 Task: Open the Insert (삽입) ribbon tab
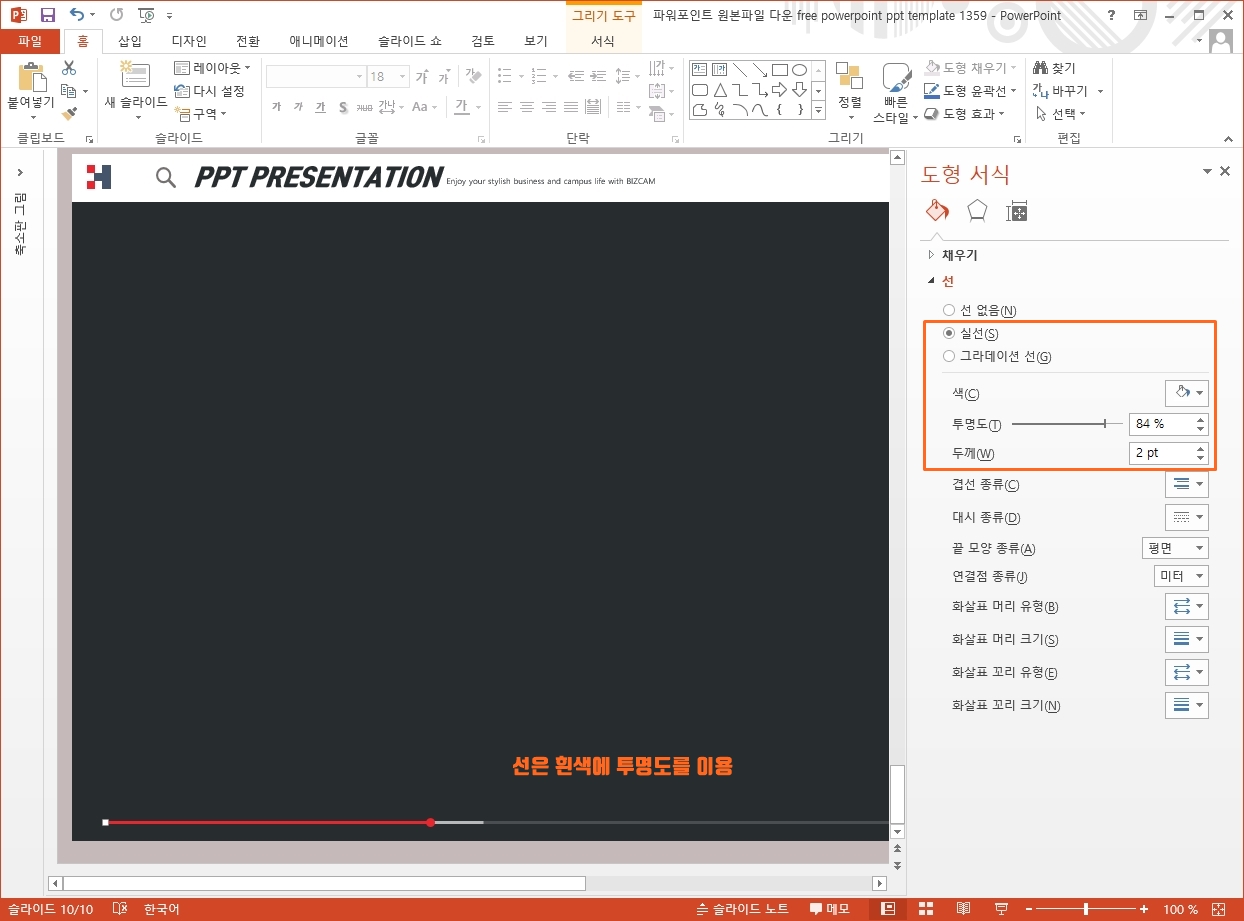pyautogui.click(x=130, y=41)
